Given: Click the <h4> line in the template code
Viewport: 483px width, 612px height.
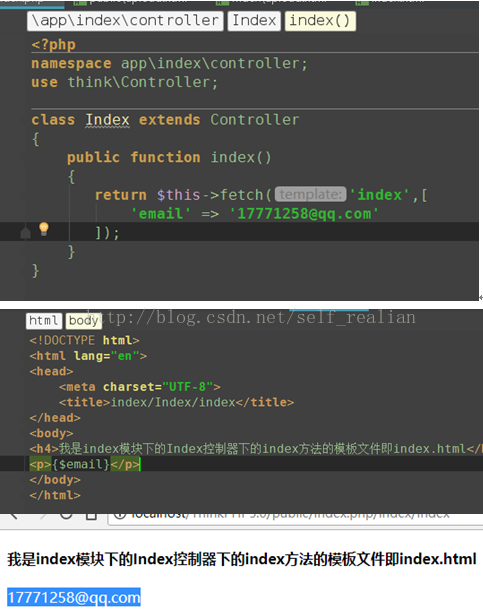Looking at the screenshot, I should click(256, 449).
